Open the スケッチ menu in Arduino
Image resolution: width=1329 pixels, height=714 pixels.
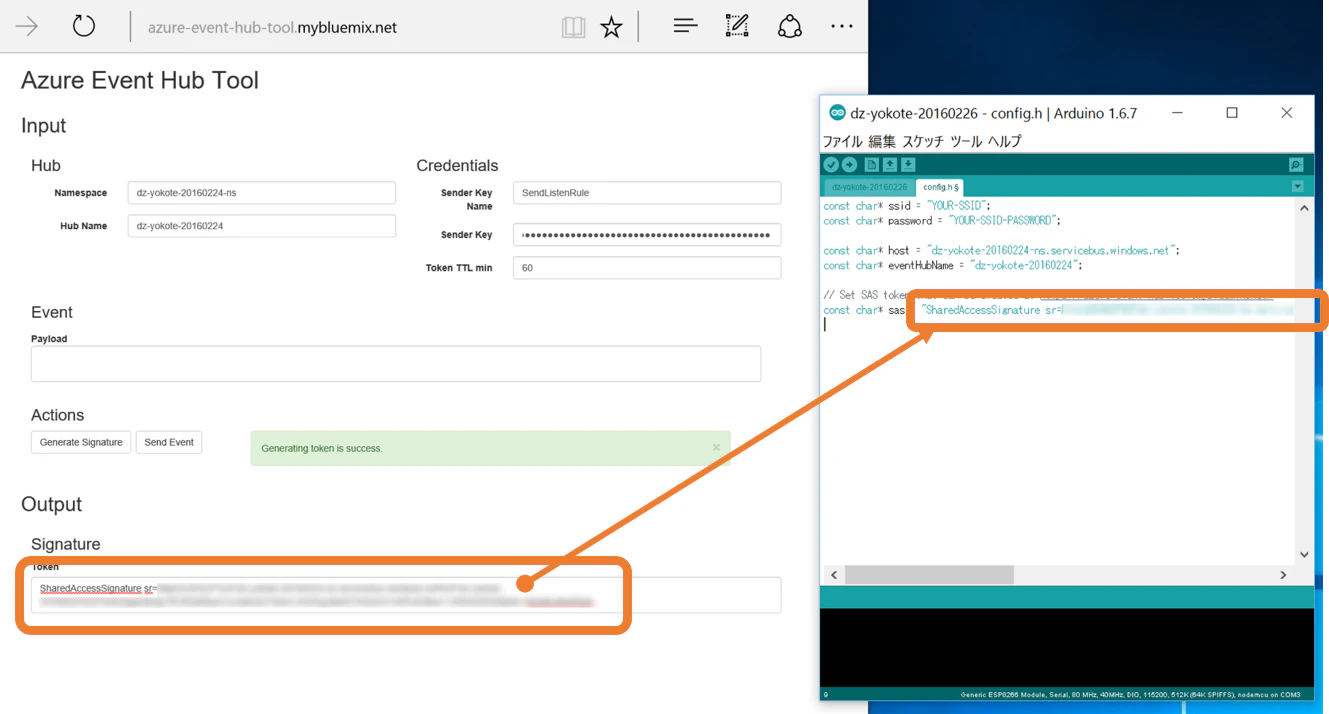point(924,141)
